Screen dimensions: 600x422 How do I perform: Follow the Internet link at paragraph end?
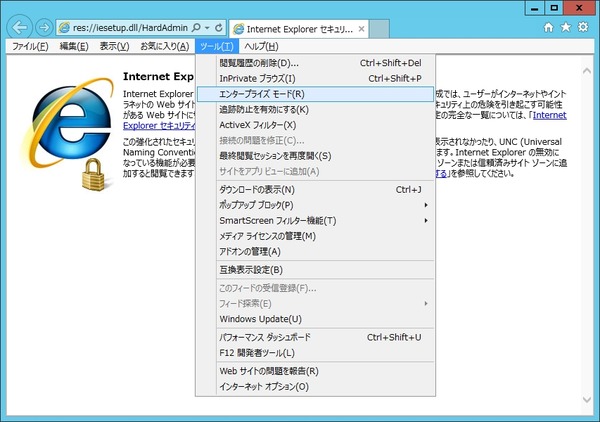point(549,115)
